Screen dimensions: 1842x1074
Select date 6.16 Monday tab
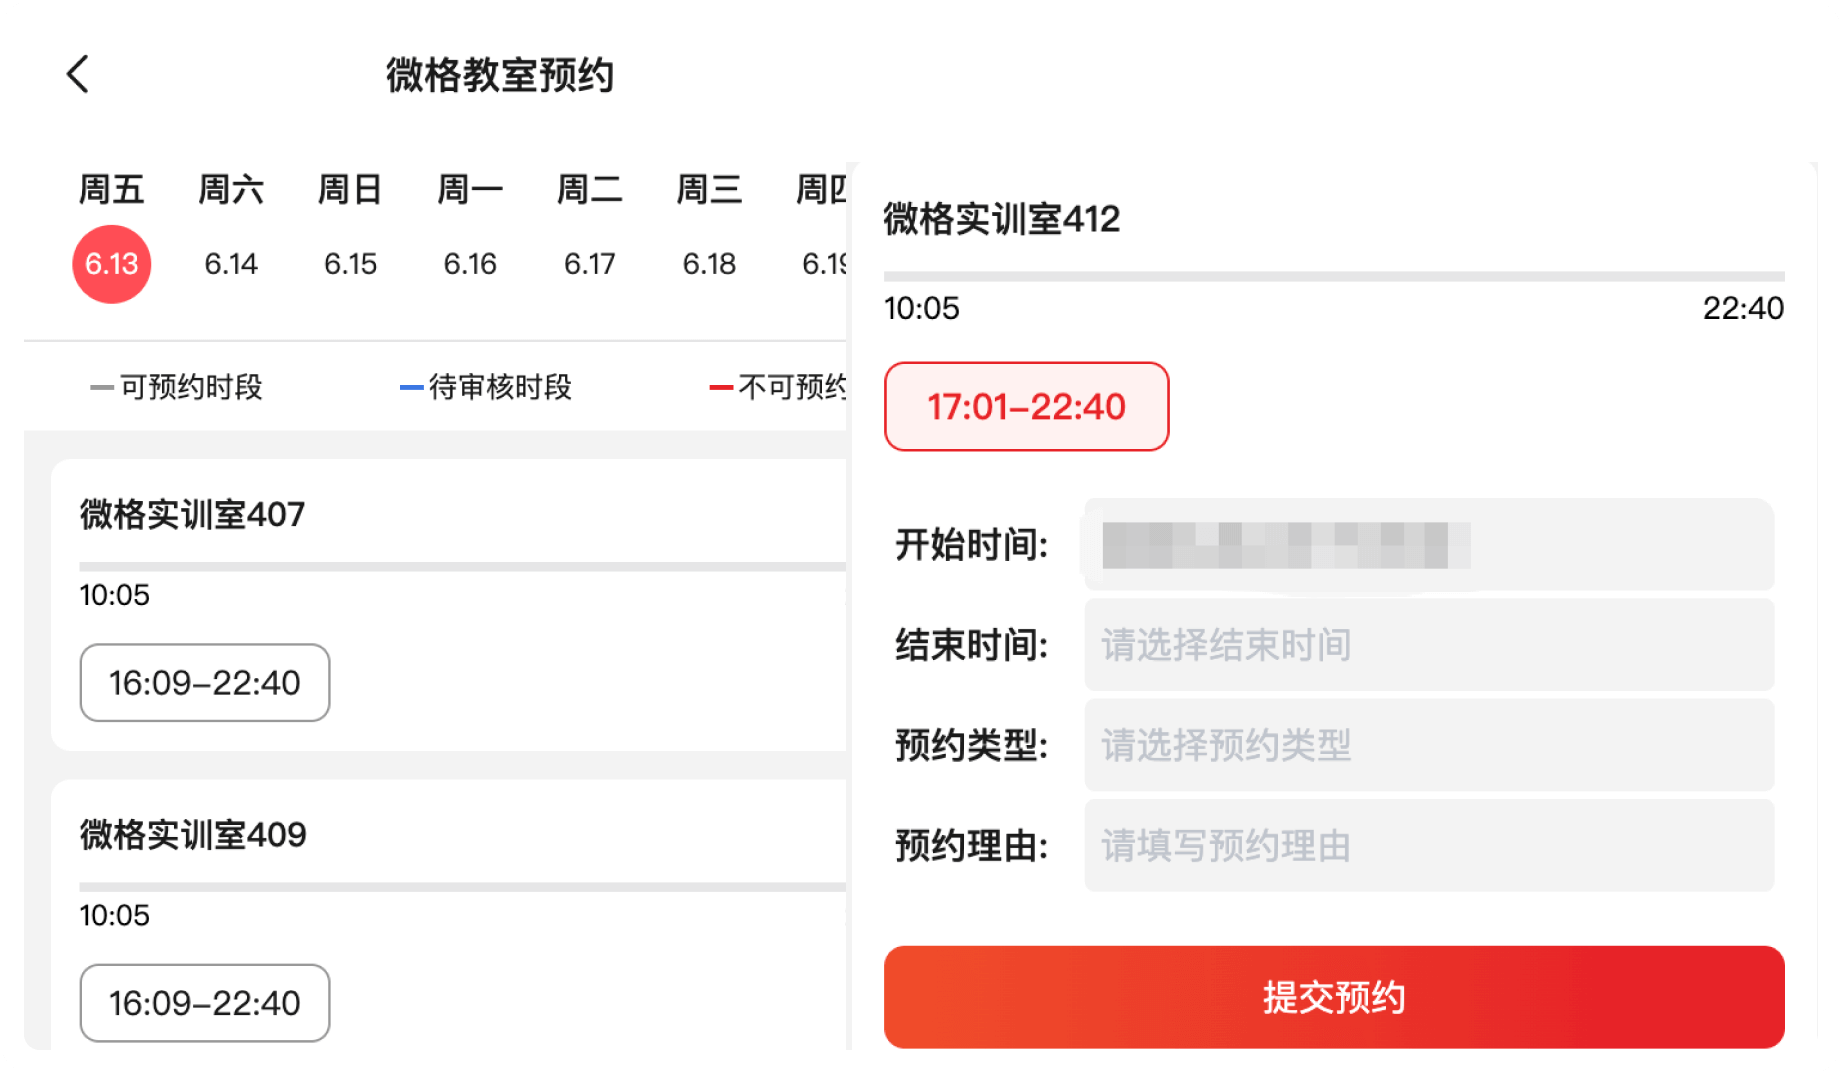[x=469, y=230]
